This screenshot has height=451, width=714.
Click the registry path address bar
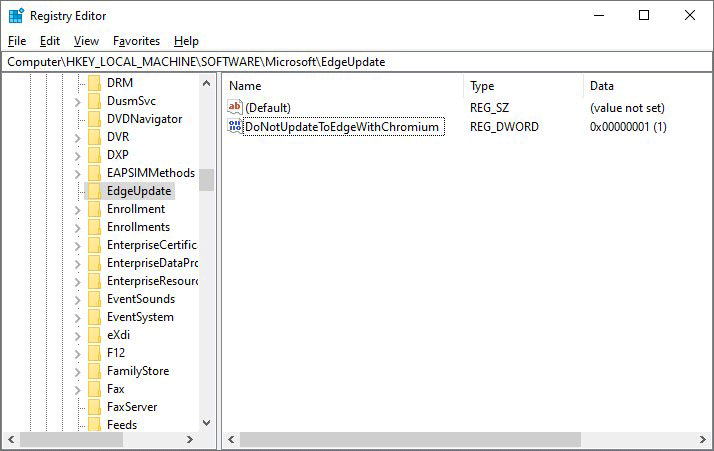357,62
